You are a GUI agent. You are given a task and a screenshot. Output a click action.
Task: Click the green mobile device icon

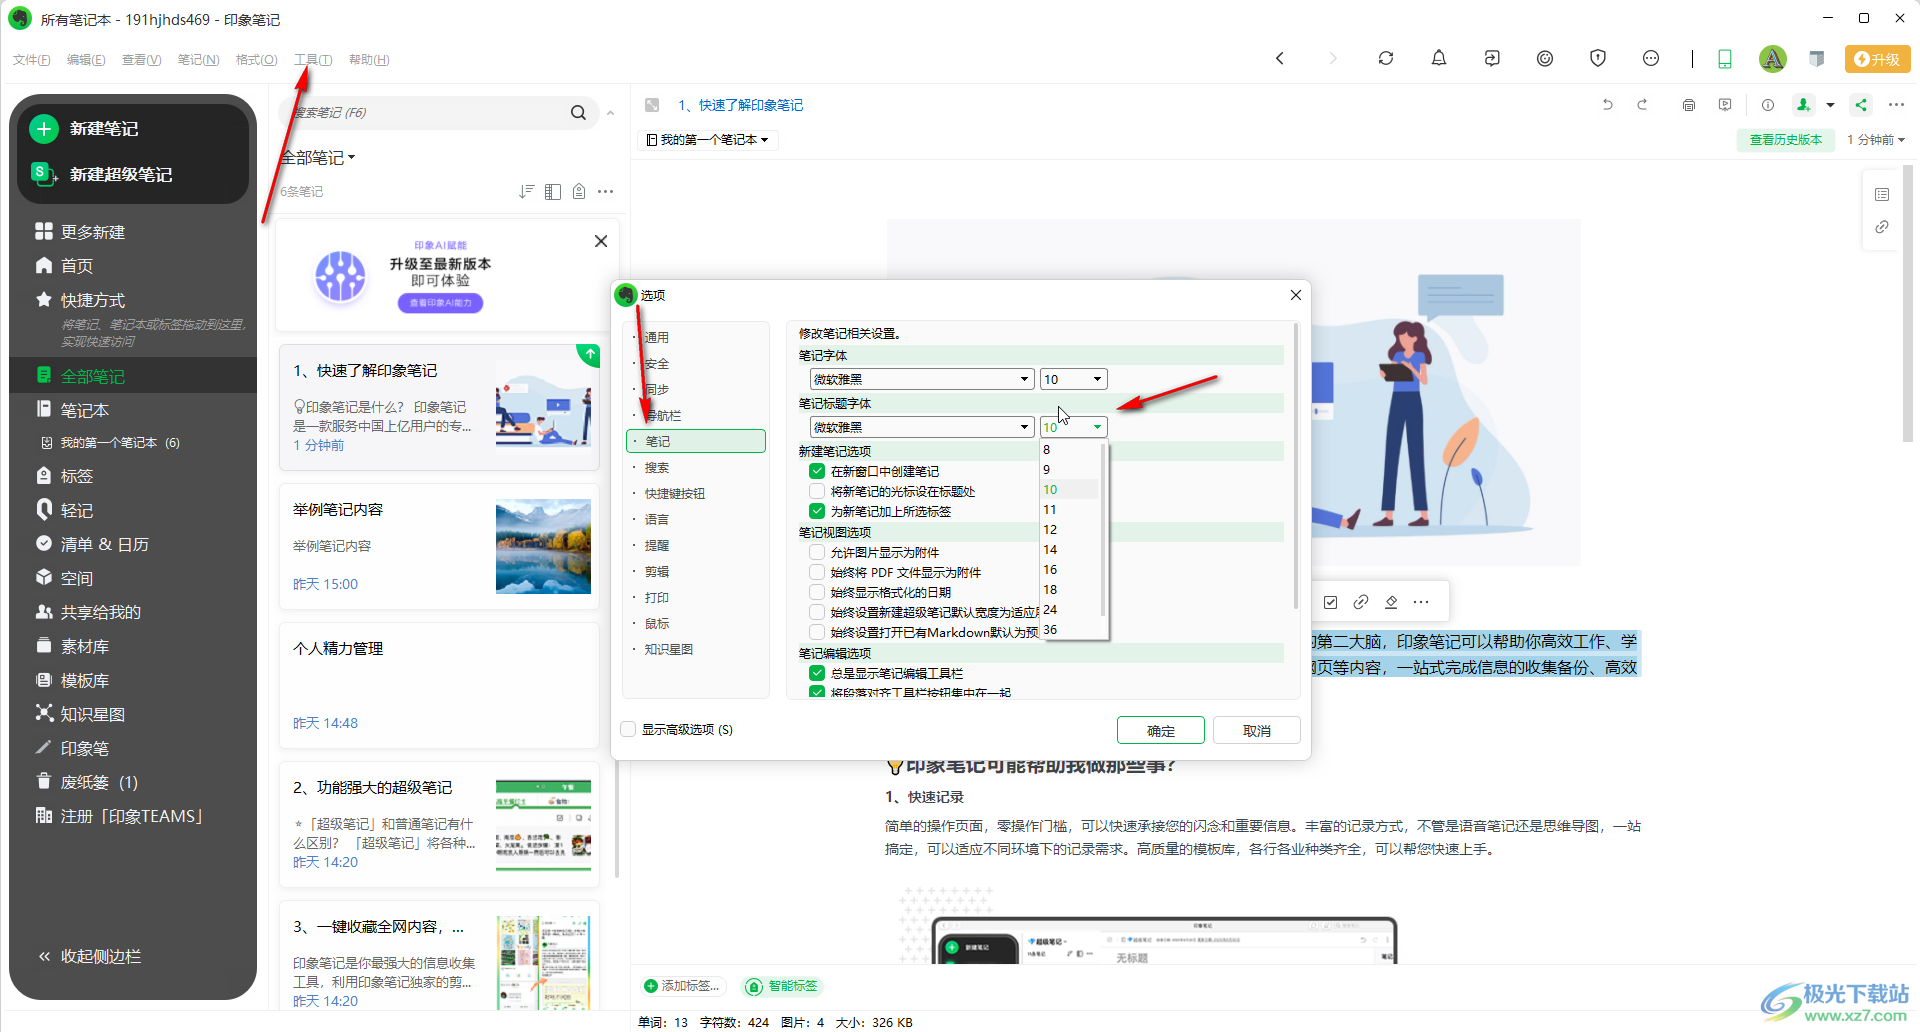[1725, 59]
